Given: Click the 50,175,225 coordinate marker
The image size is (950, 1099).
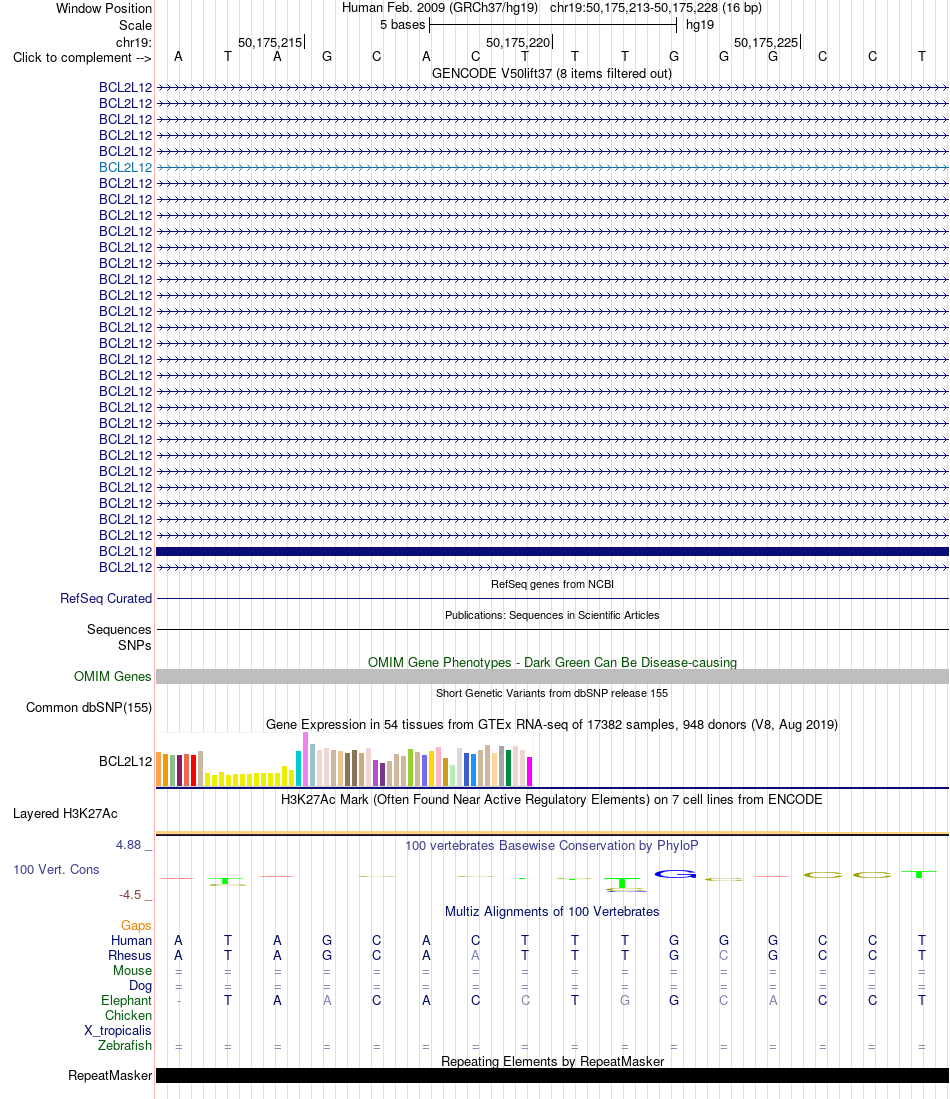Looking at the screenshot, I should click(x=767, y=43).
